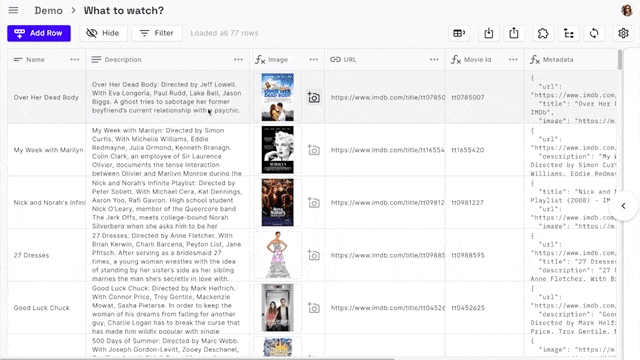Click the refresh sync icon
This screenshot has width=640, height=360.
(x=594, y=33)
